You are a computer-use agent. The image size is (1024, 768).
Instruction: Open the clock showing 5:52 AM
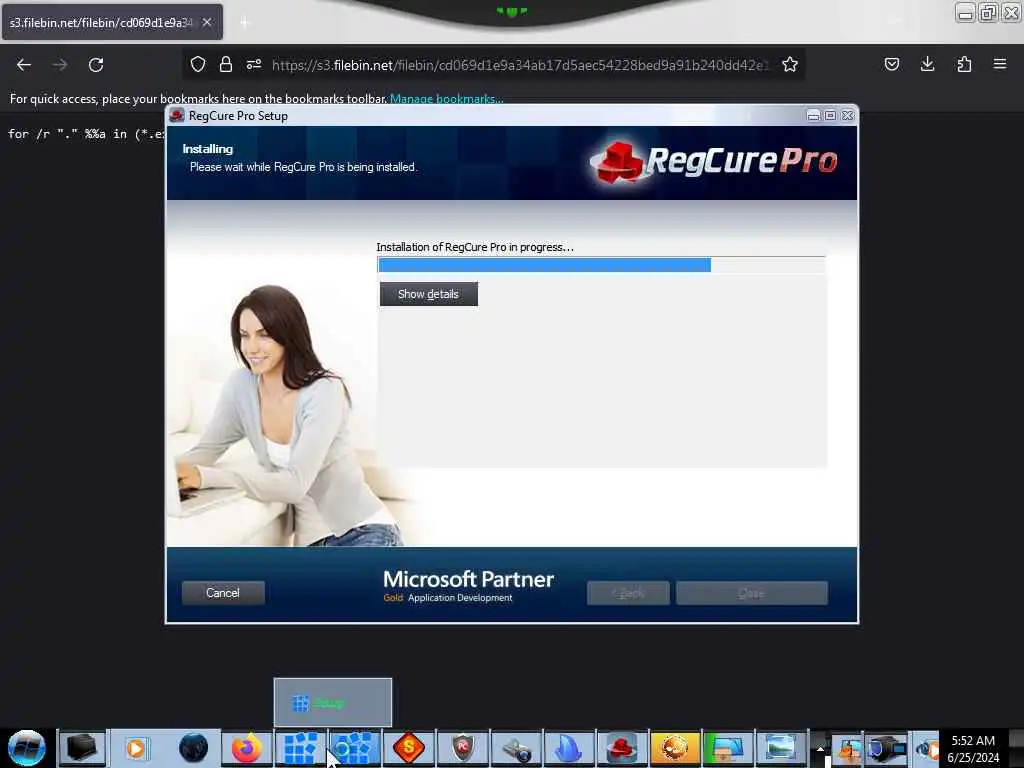pos(973,749)
